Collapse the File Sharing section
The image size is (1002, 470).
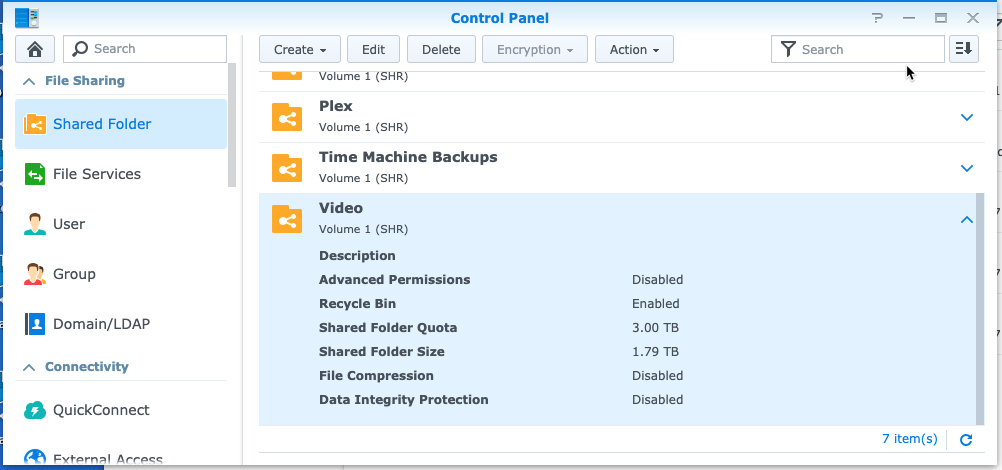(x=29, y=81)
